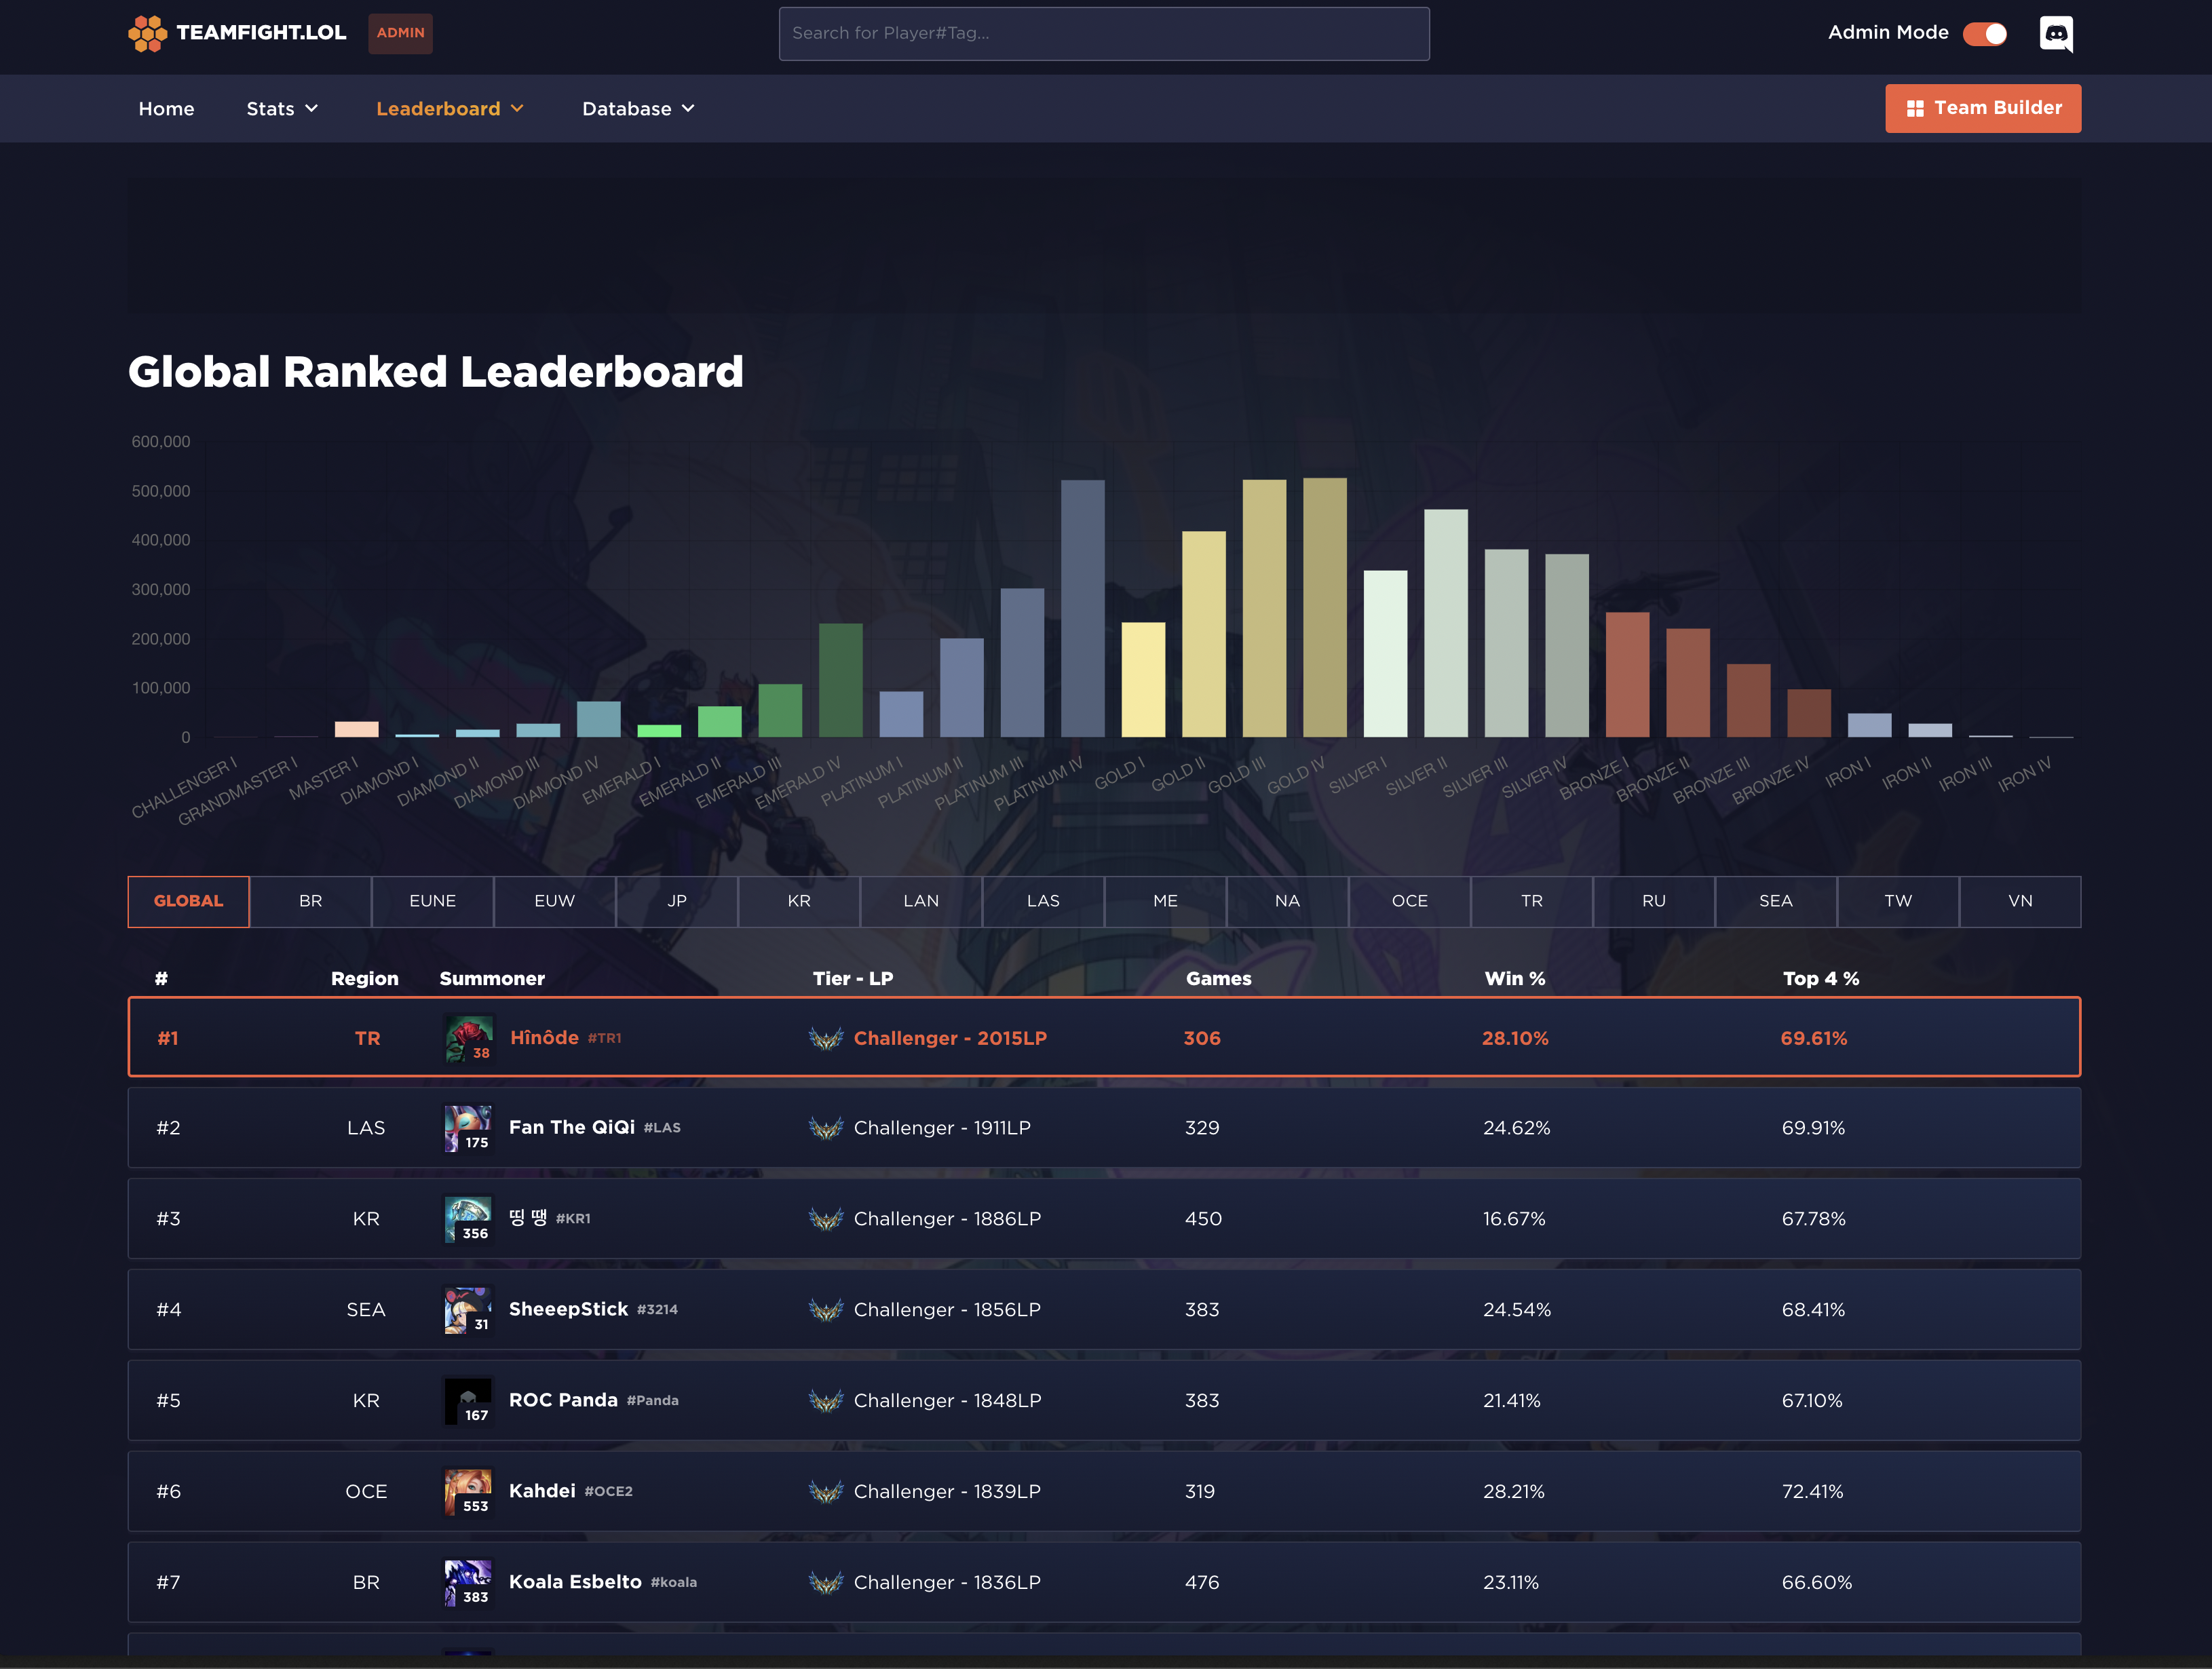Image resolution: width=2212 pixels, height=1669 pixels.
Task: Click the Discord icon in header
Action: pyautogui.click(x=2056, y=34)
